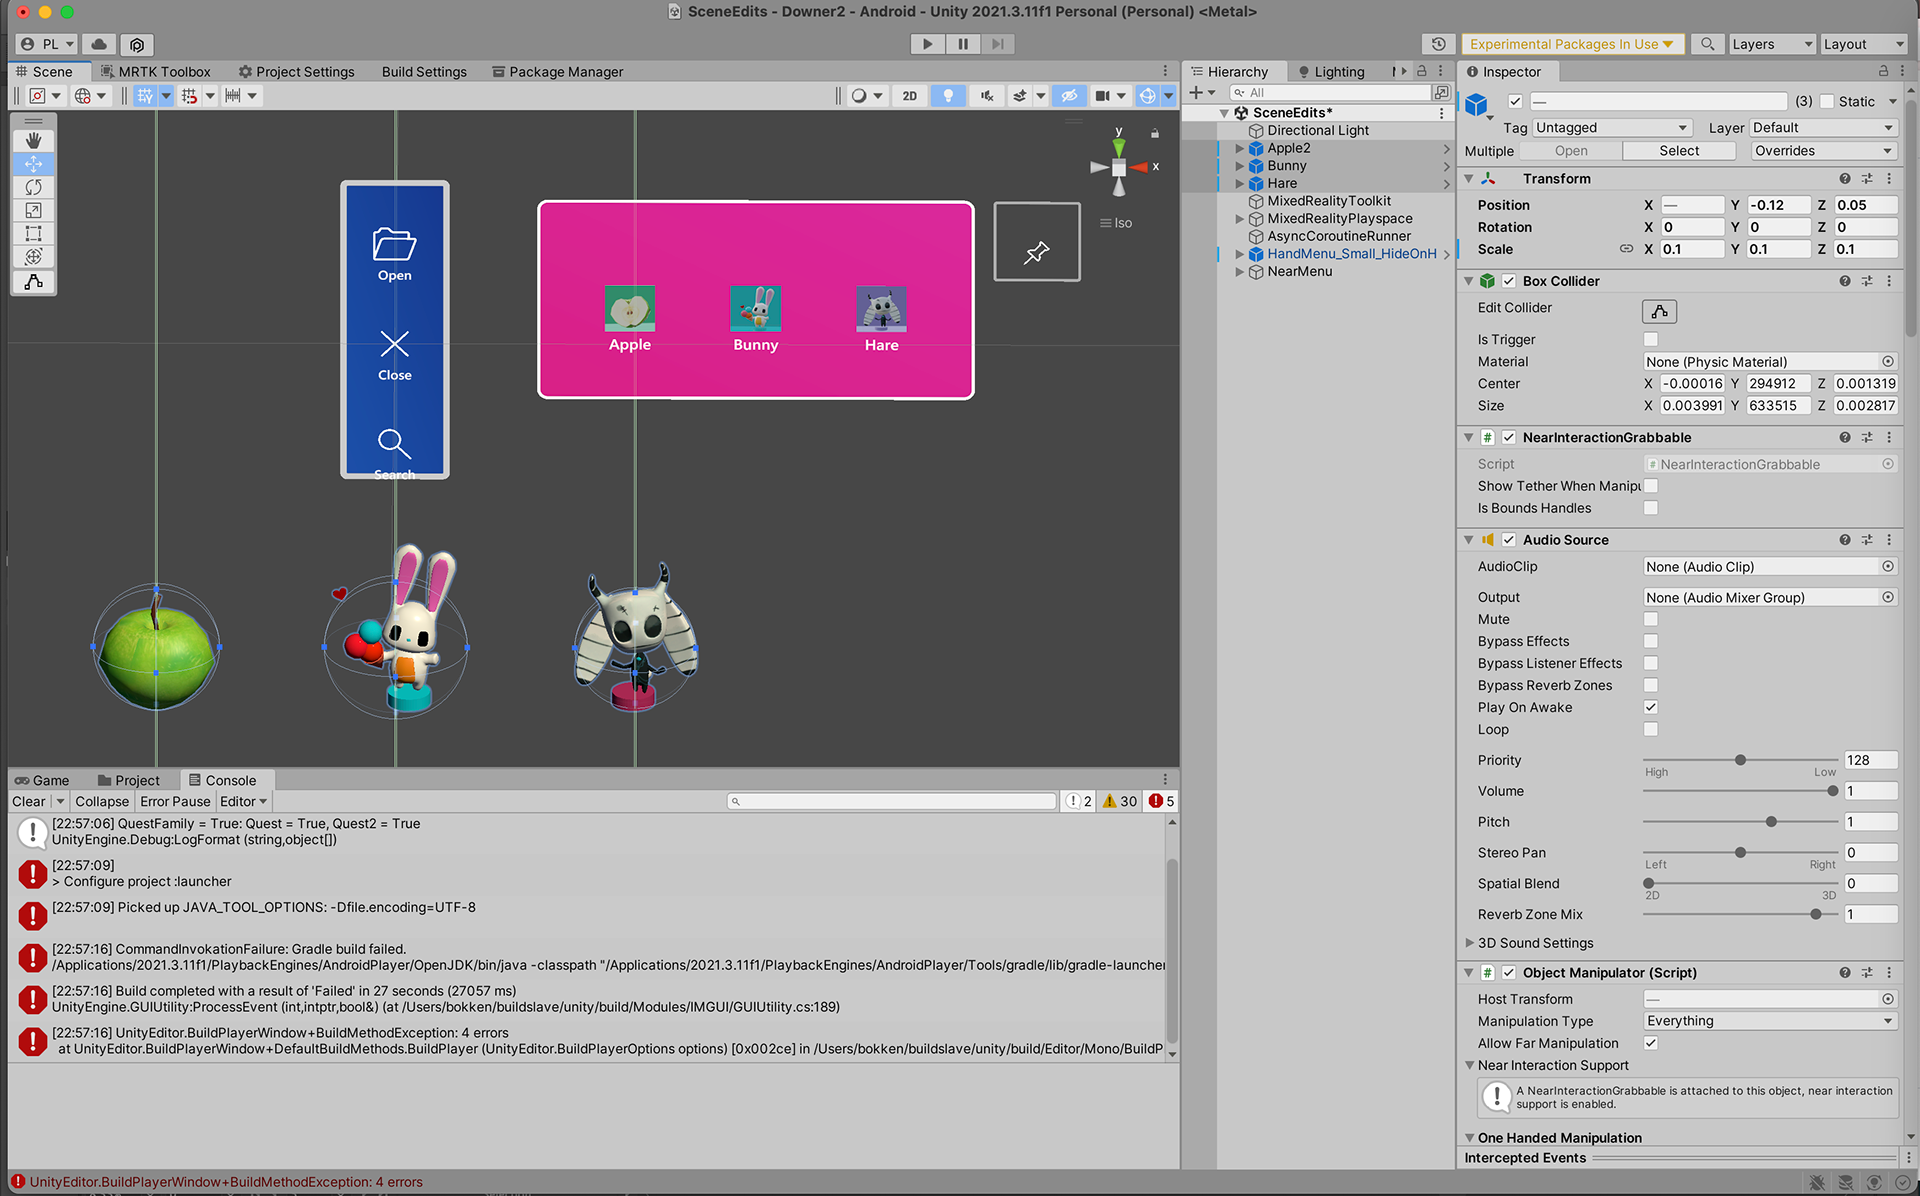Click the Select prefab button
This screenshot has height=1196, width=1920.
(x=1678, y=151)
